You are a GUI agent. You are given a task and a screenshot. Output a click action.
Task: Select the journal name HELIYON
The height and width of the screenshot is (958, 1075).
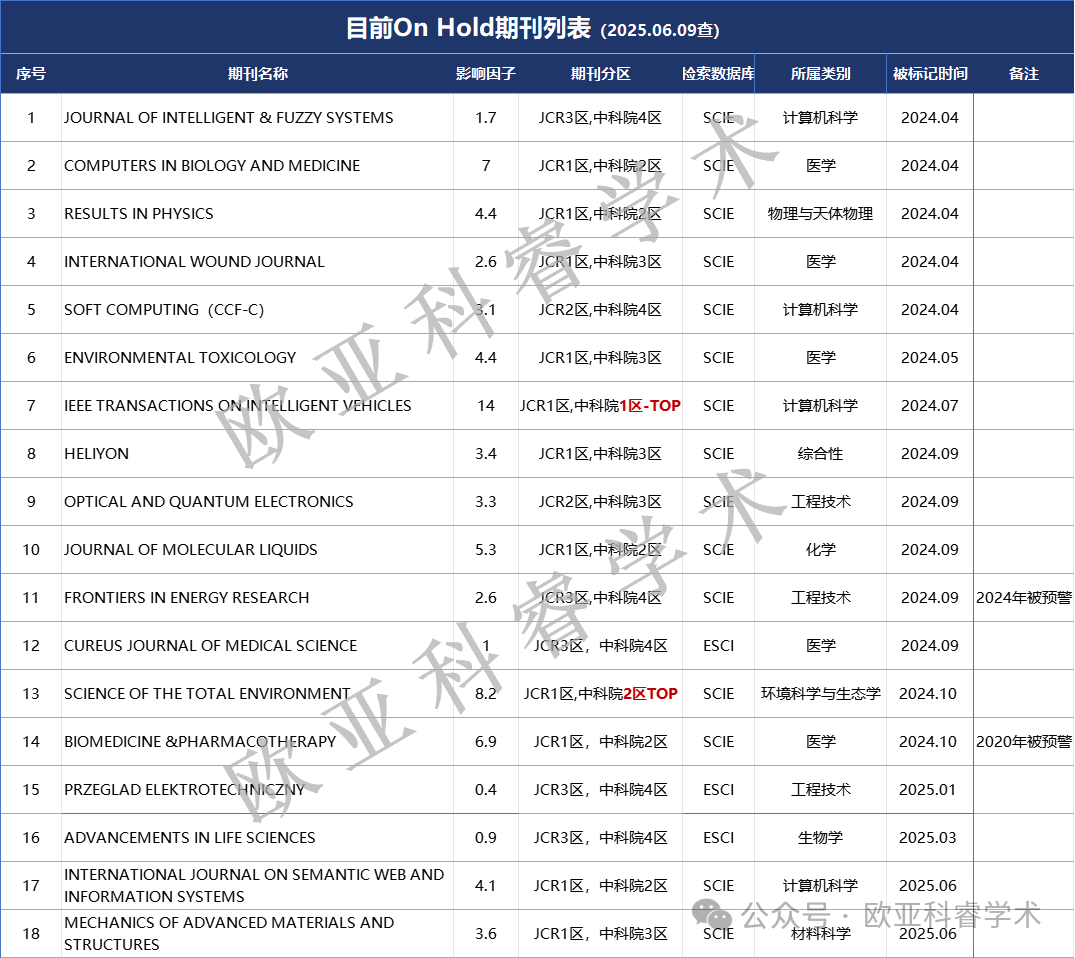[x=97, y=453]
